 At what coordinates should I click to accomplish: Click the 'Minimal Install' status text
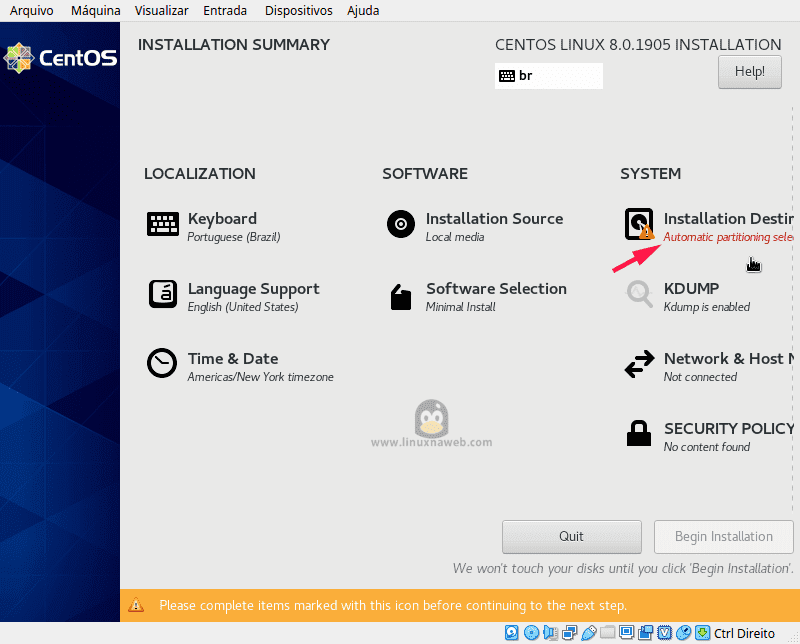(461, 307)
